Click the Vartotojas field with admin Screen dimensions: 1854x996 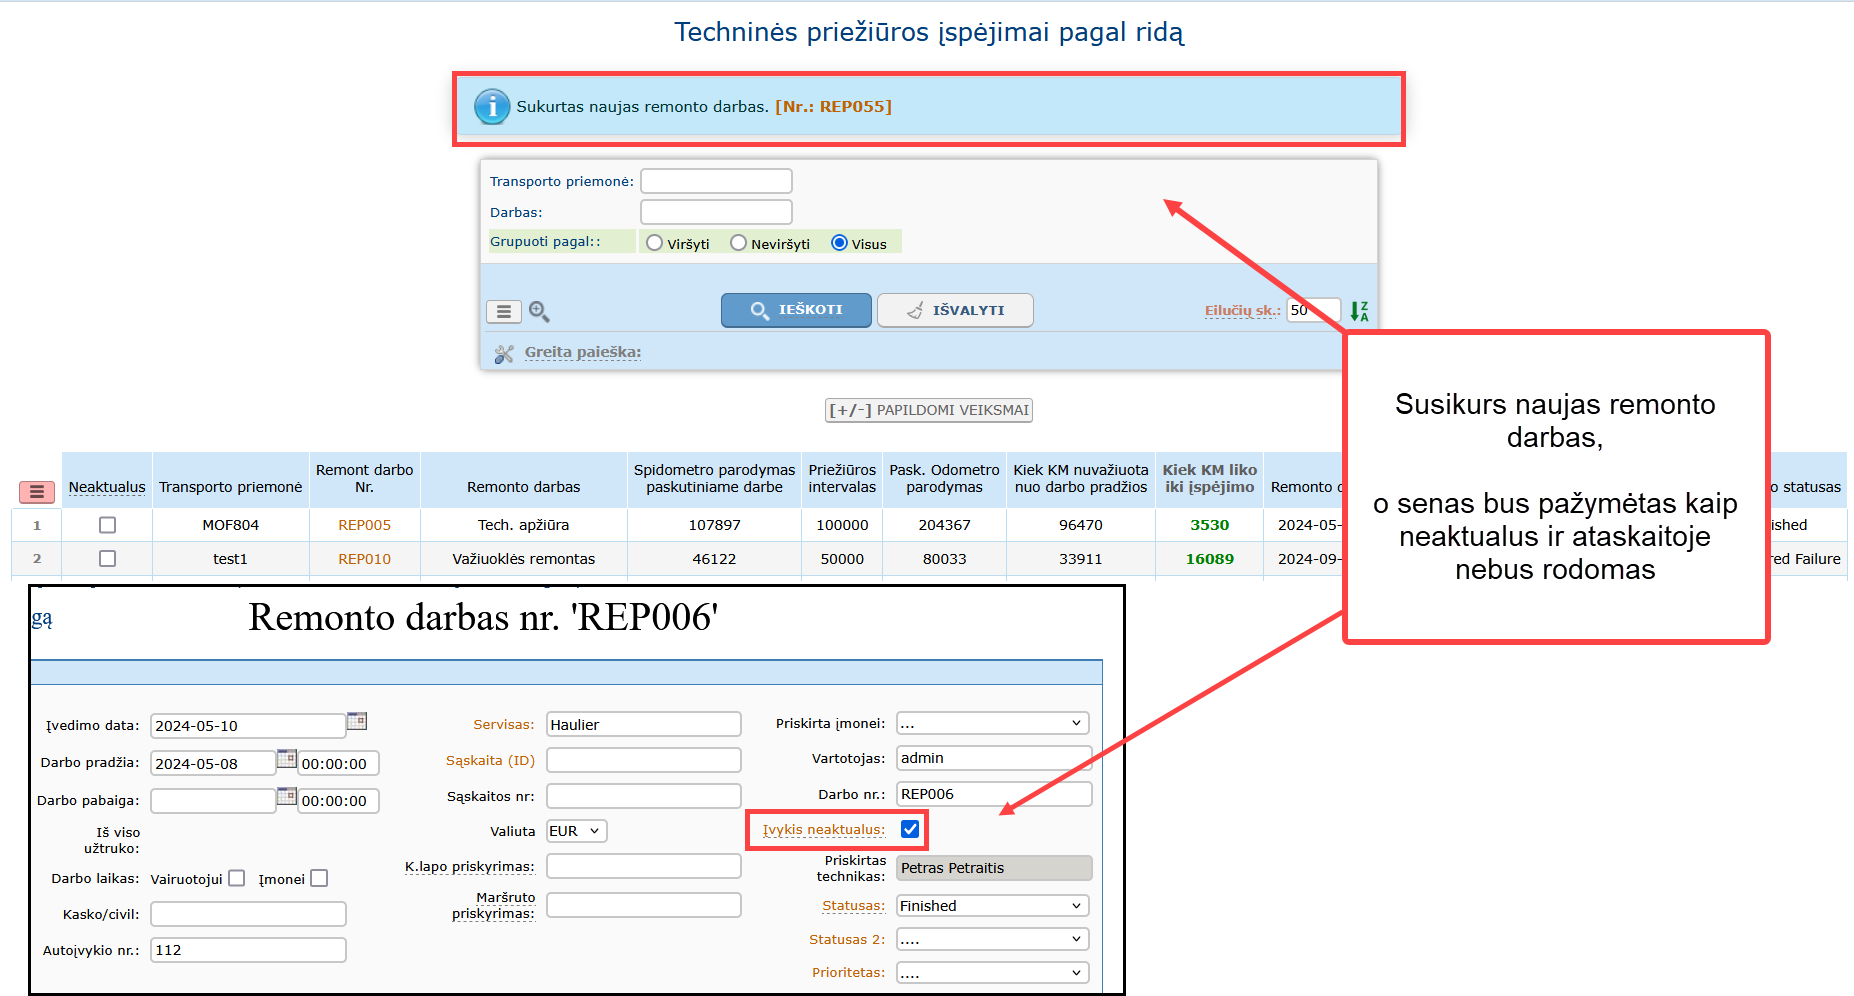(x=994, y=758)
